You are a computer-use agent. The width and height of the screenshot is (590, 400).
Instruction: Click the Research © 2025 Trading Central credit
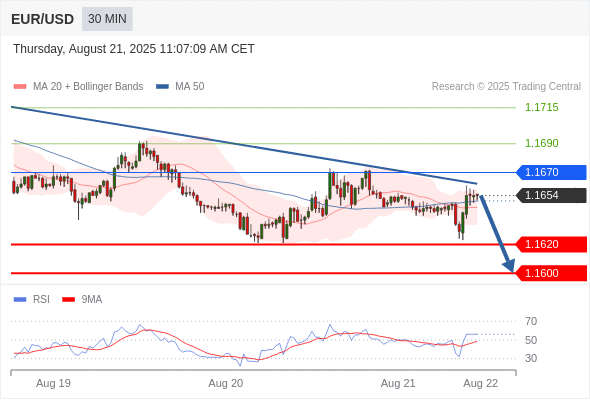[506, 87]
